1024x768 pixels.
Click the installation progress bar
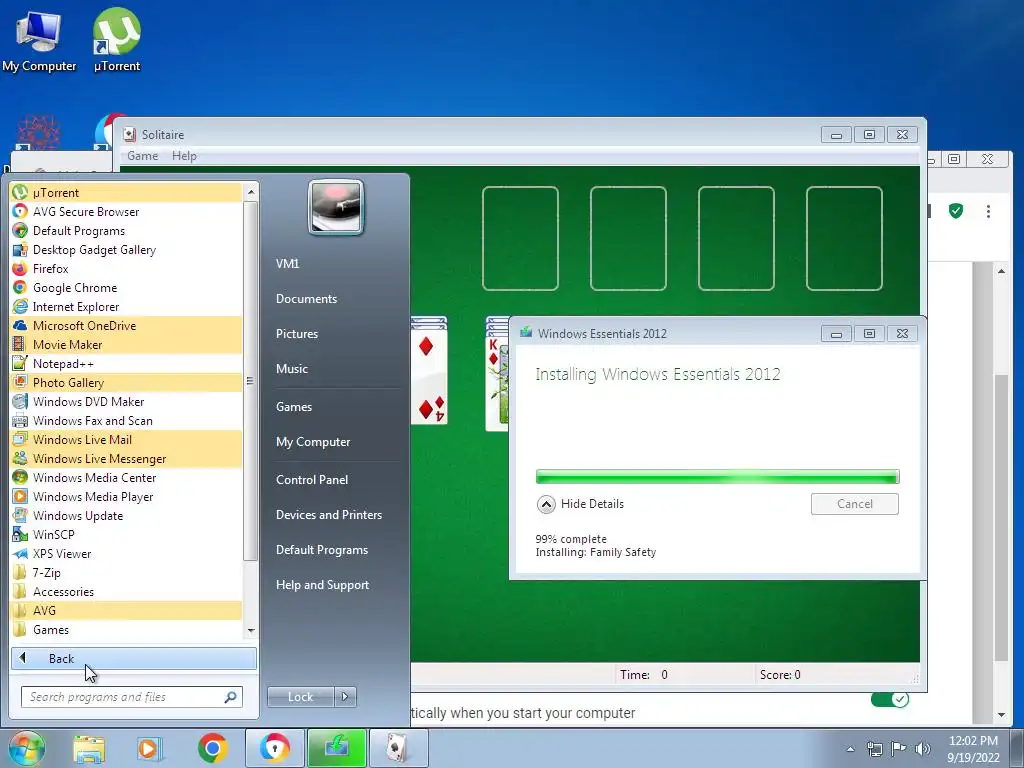(717, 477)
